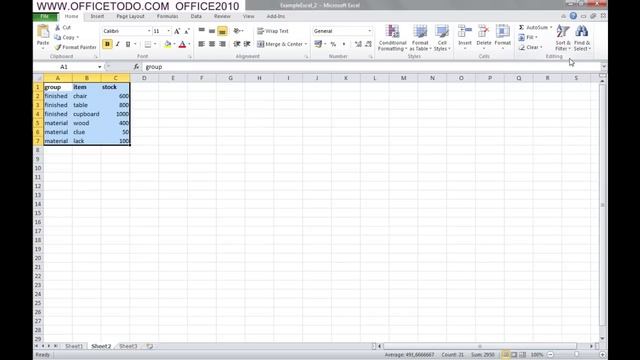Click Merge & Center
This screenshot has height=360, width=640.
282,44
